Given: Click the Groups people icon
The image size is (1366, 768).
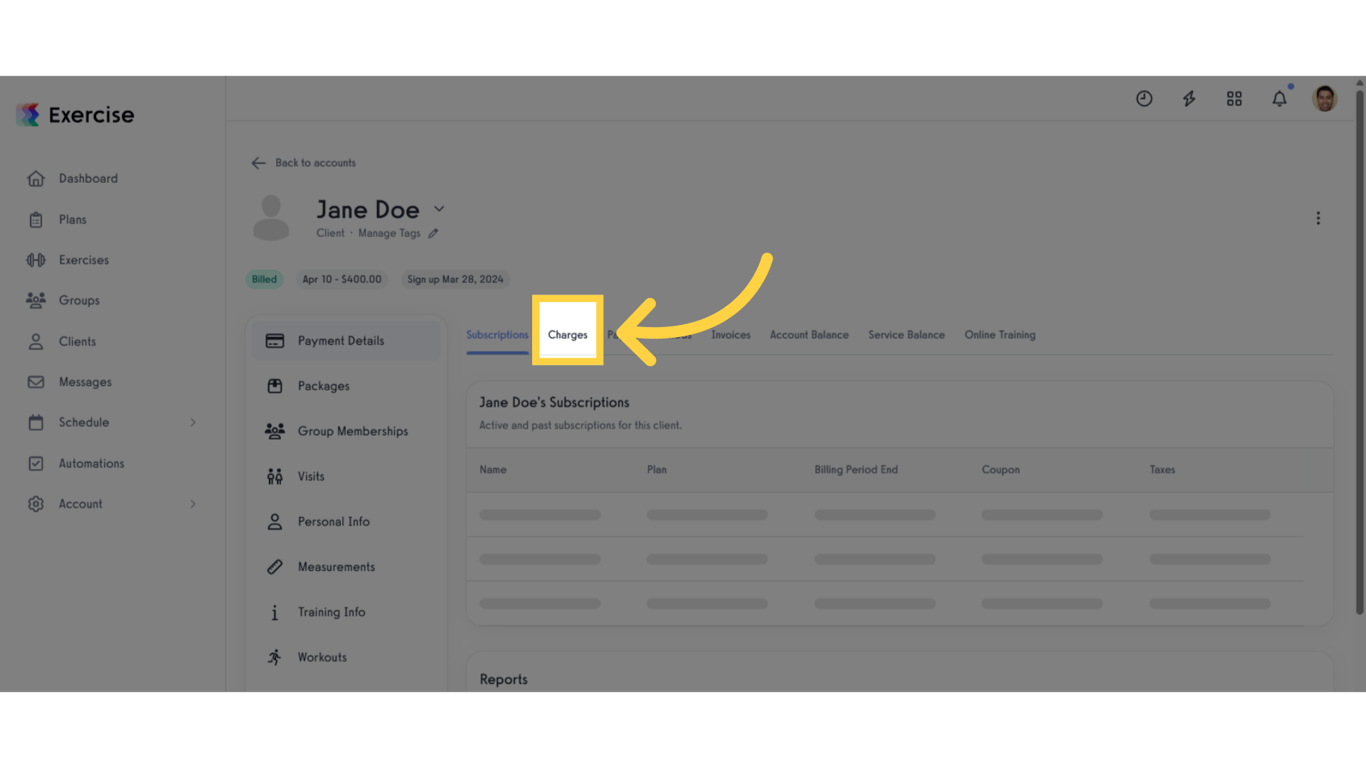Looking at the screenshot, I should click(36, 300).
